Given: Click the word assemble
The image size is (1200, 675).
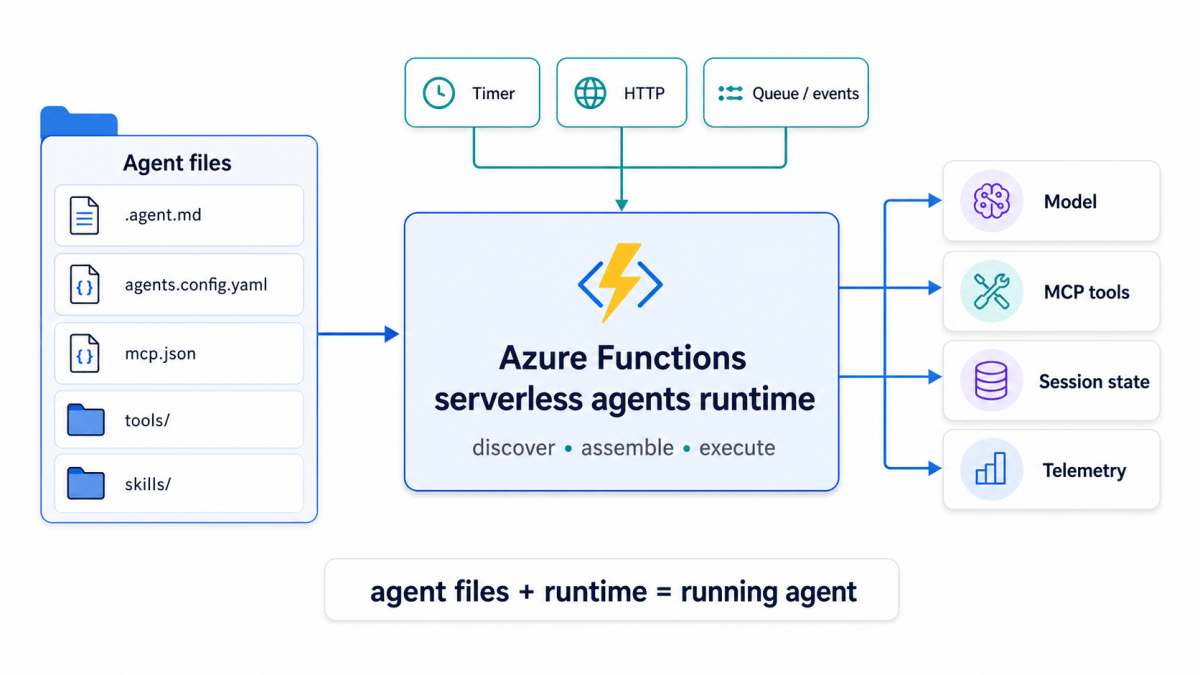Looking at the screenshot, I should click(627, 448).
